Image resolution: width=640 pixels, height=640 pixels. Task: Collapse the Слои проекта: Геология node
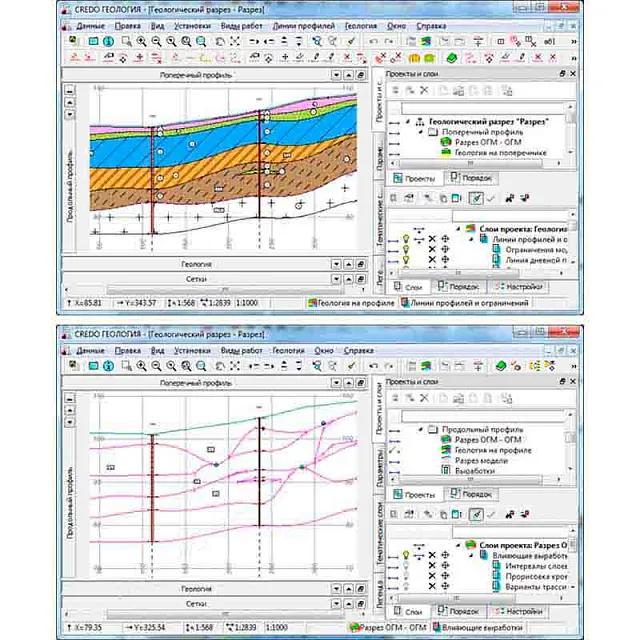[458, 228]
